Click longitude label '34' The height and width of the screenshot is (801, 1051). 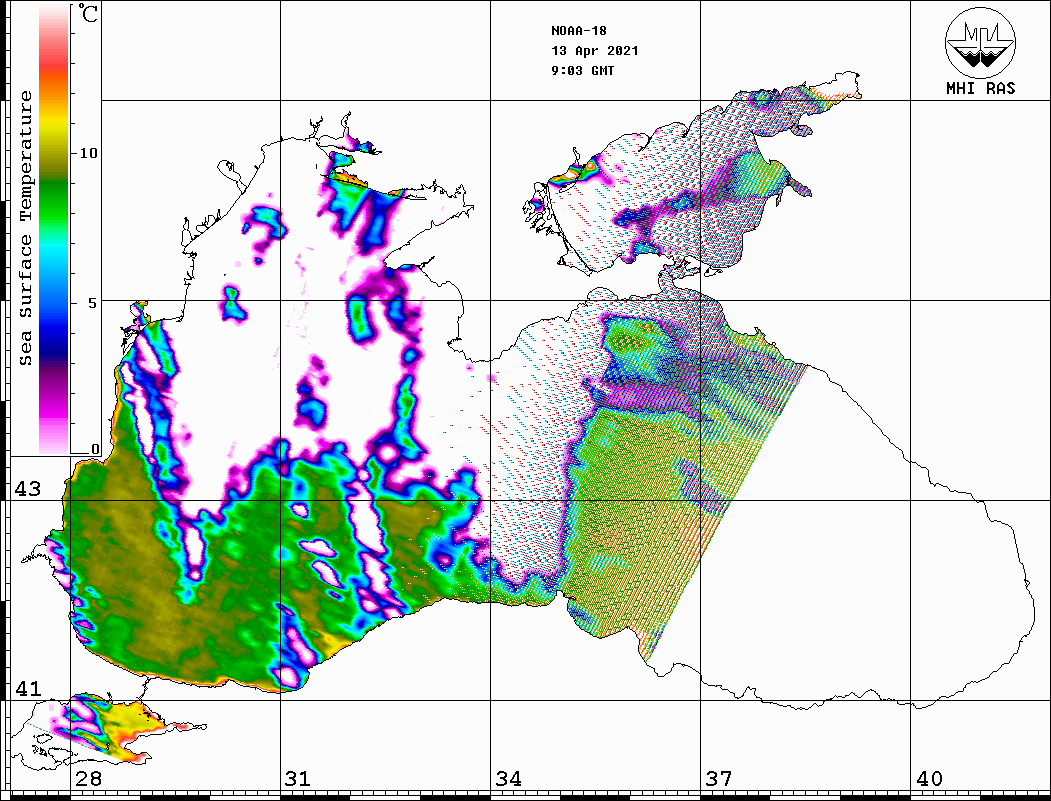click(508, 779)
